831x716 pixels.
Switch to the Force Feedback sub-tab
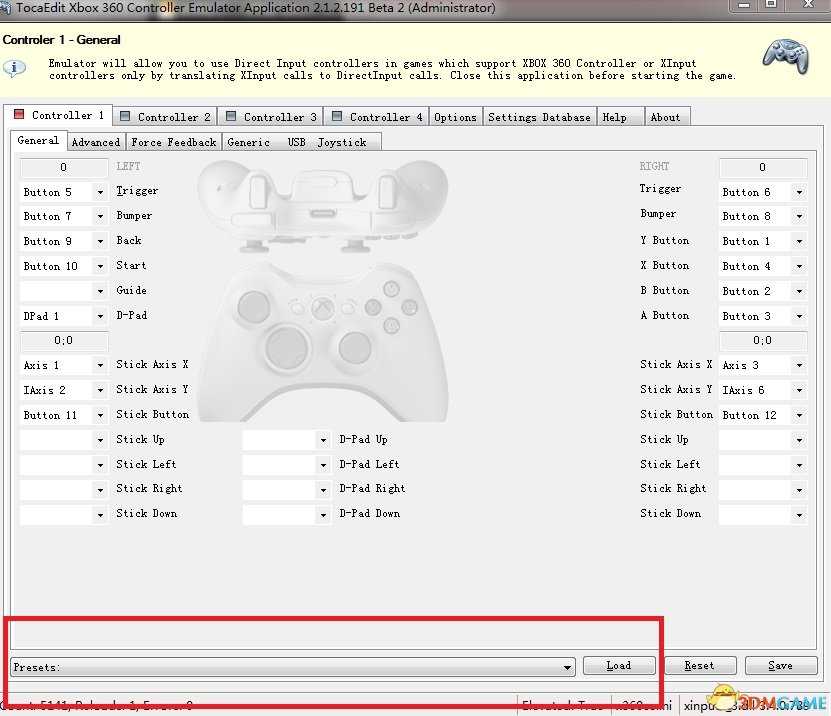(x=173, y=142)
